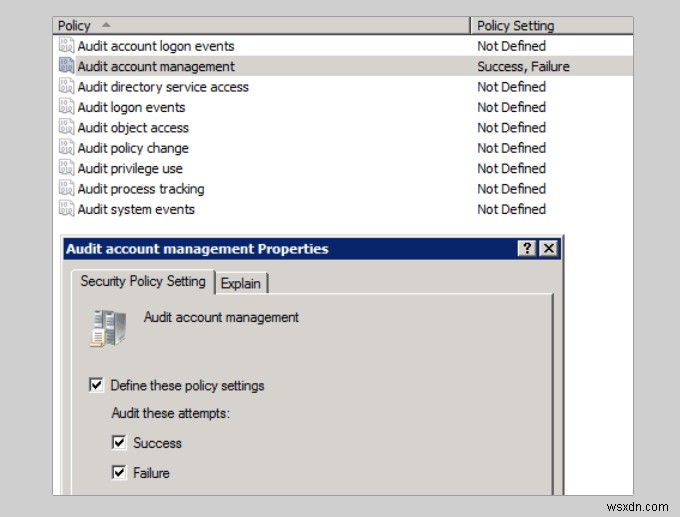Select the Audit privilege use row

(x=343, y=168)
